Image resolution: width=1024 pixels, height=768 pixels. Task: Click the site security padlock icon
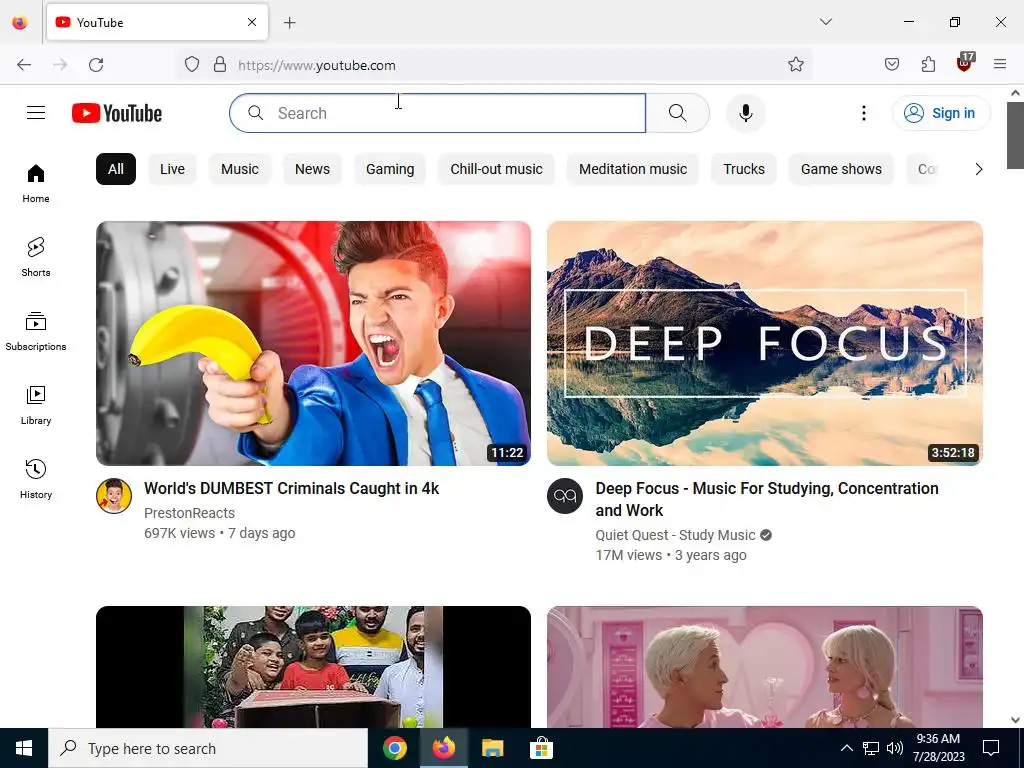click(x=220, y=65)
